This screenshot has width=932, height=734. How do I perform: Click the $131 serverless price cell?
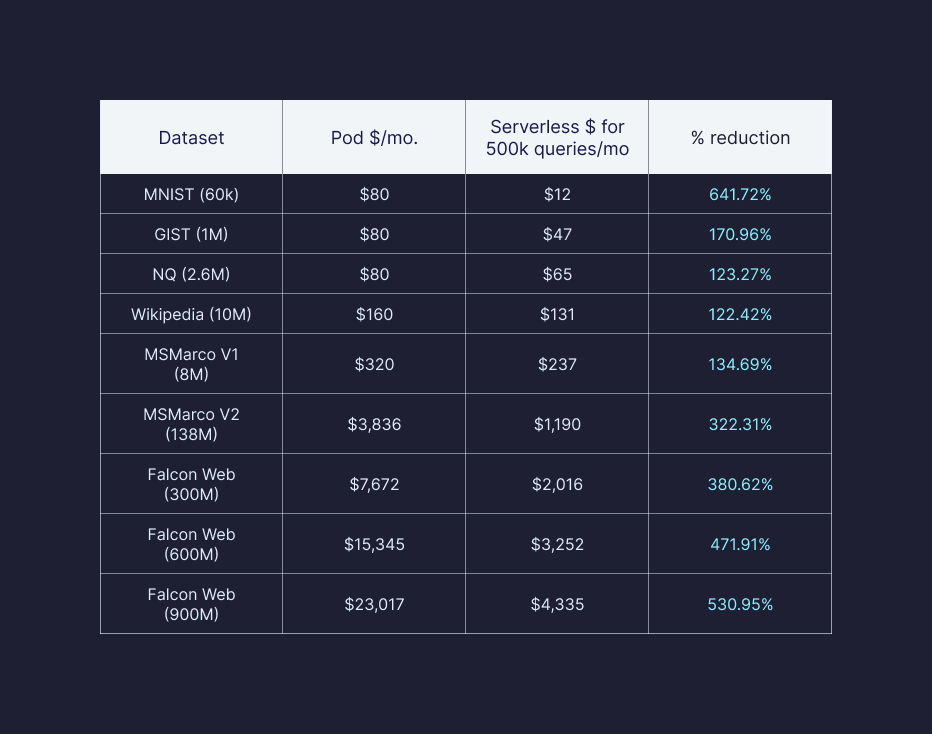[557, 315]
